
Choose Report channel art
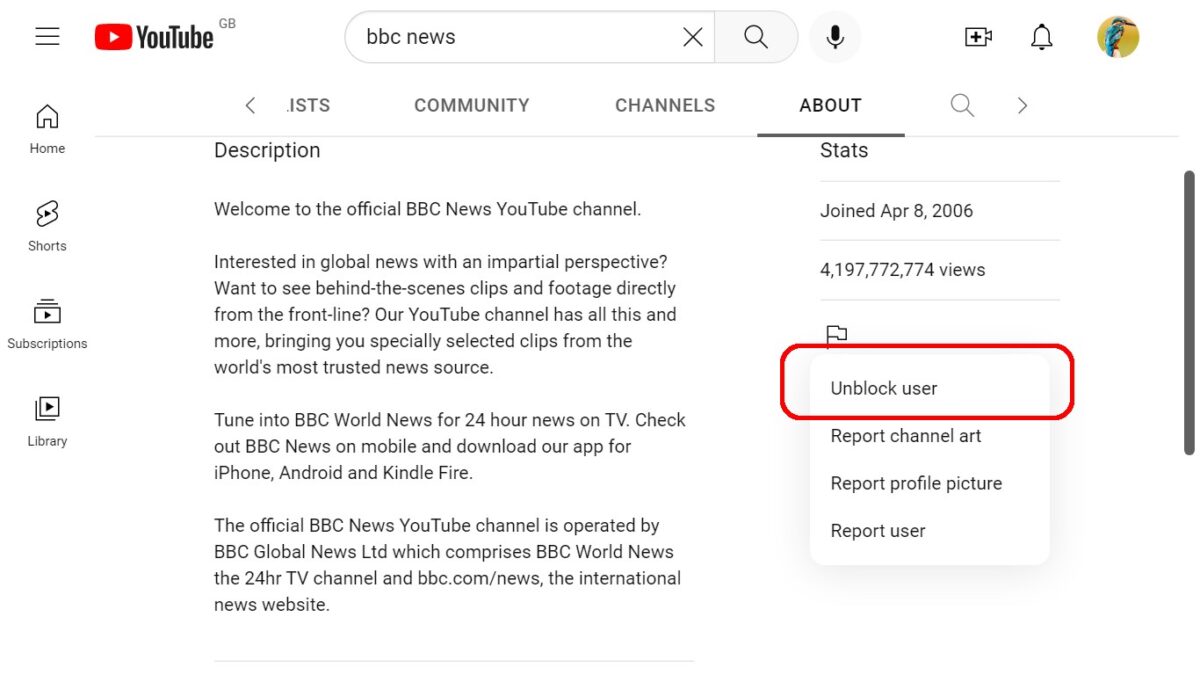click(930, 436)
